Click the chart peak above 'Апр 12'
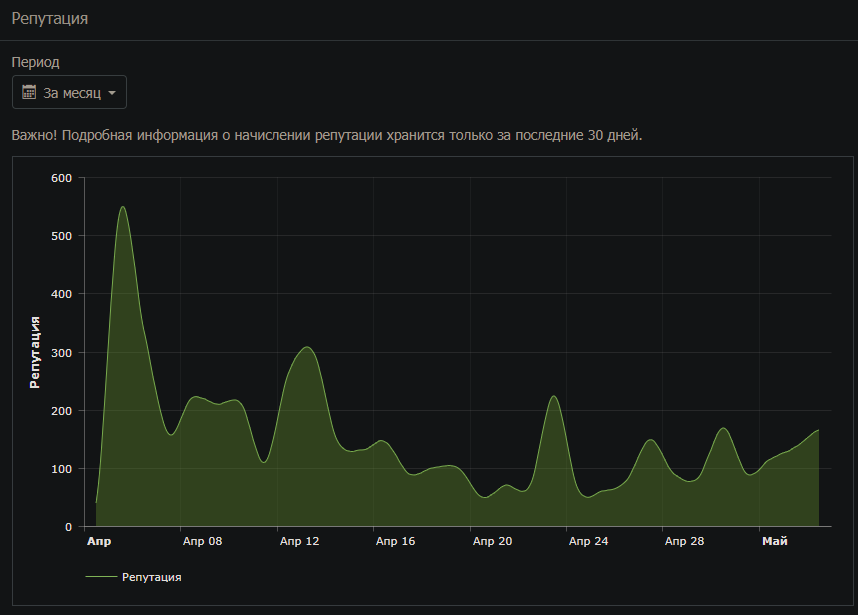858x615 pixels. click(307, 348)
